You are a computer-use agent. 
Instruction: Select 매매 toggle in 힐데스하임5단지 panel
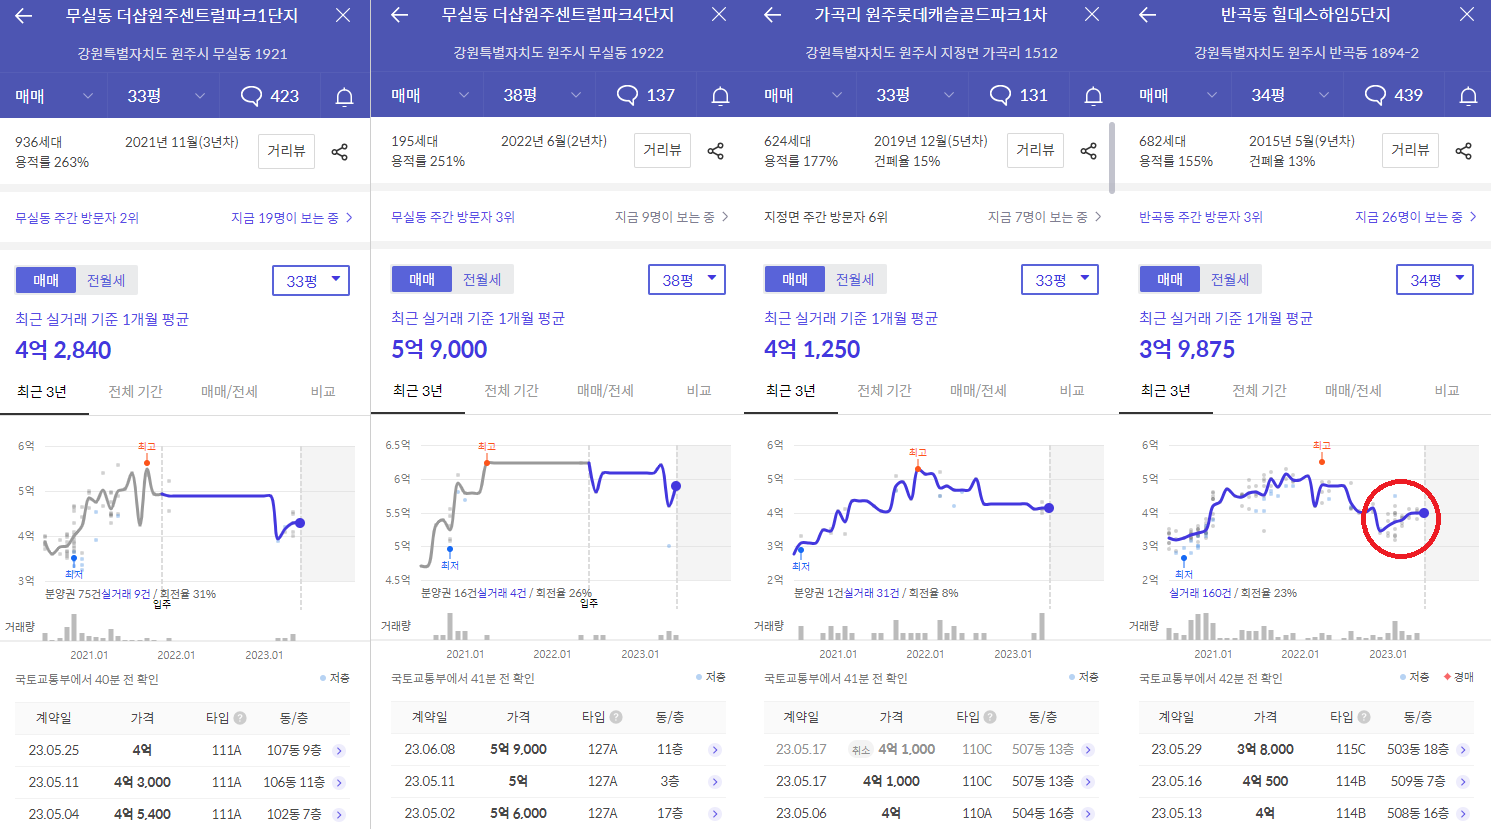1170,280
